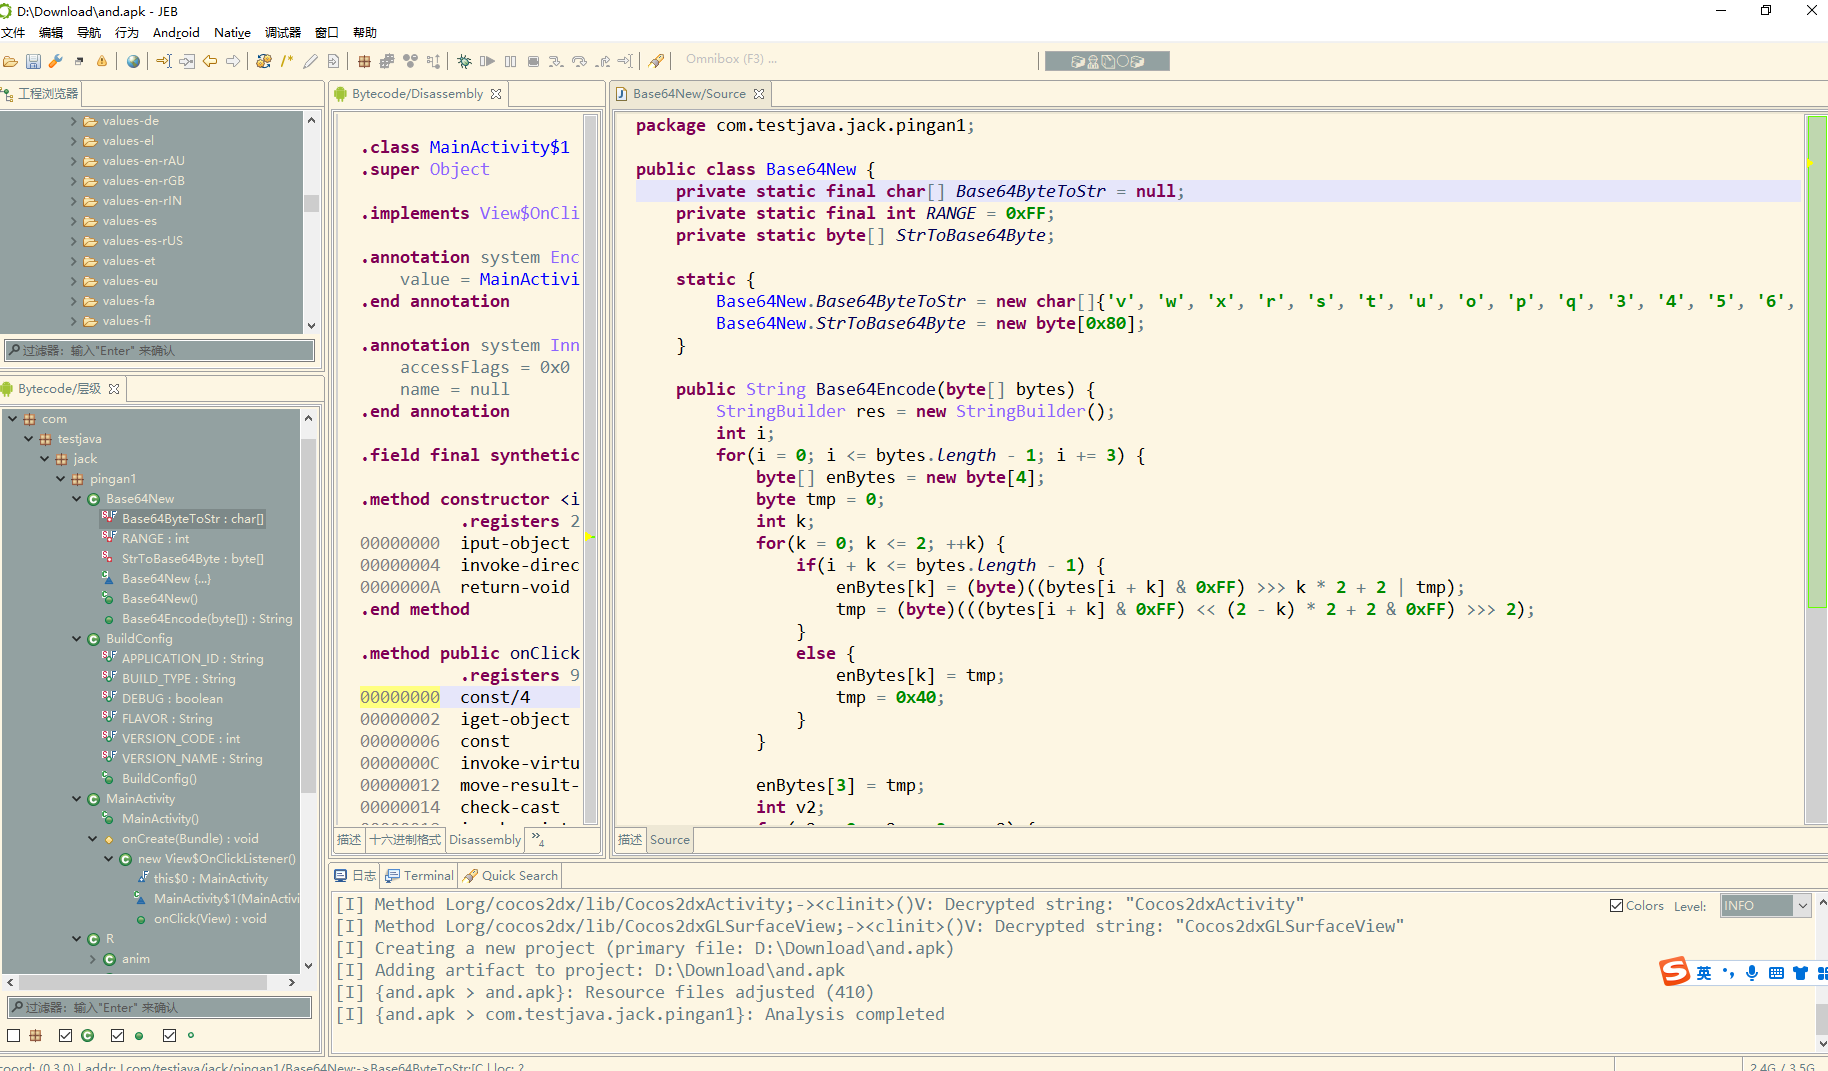Viewport: 1828px width, 1071px height.
Task: Expand the values-de folder node
Action: click(x=73, y=121)
